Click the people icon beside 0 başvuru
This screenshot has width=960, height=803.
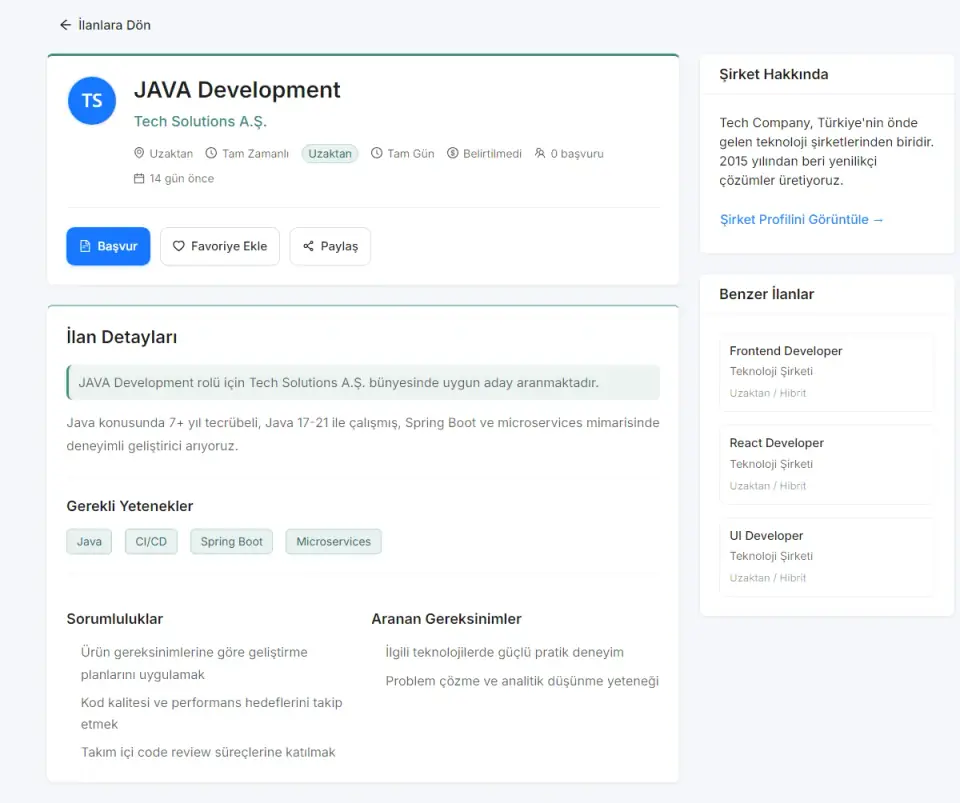click(x=539, y=153)
